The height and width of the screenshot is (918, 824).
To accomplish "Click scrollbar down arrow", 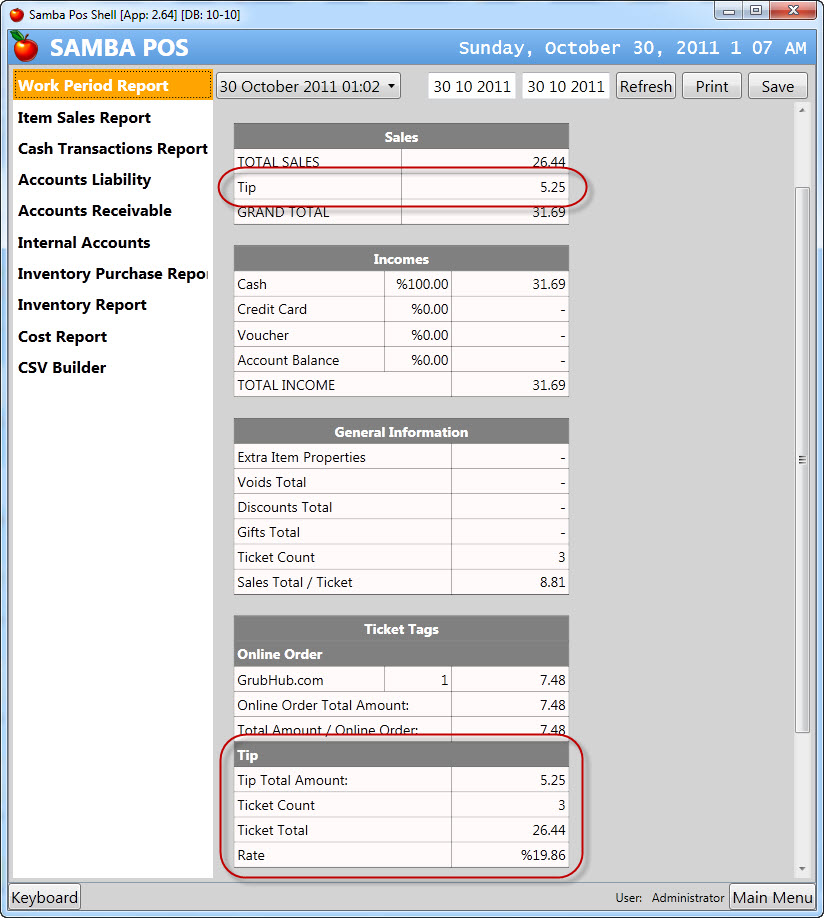I will 802,869.
